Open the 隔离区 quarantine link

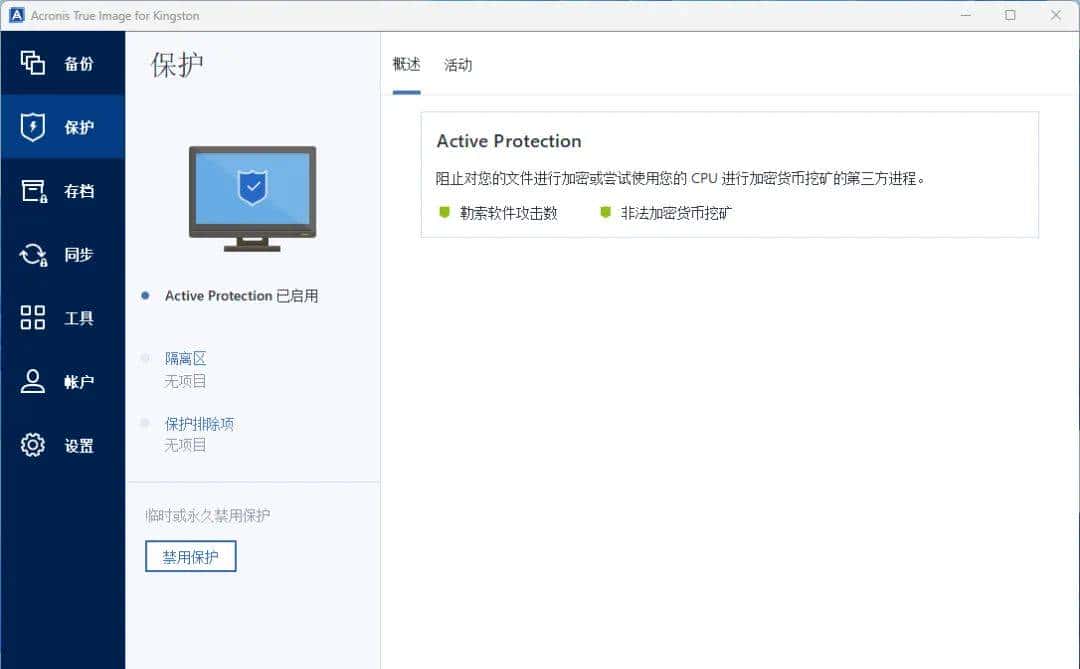pos(184,358)
